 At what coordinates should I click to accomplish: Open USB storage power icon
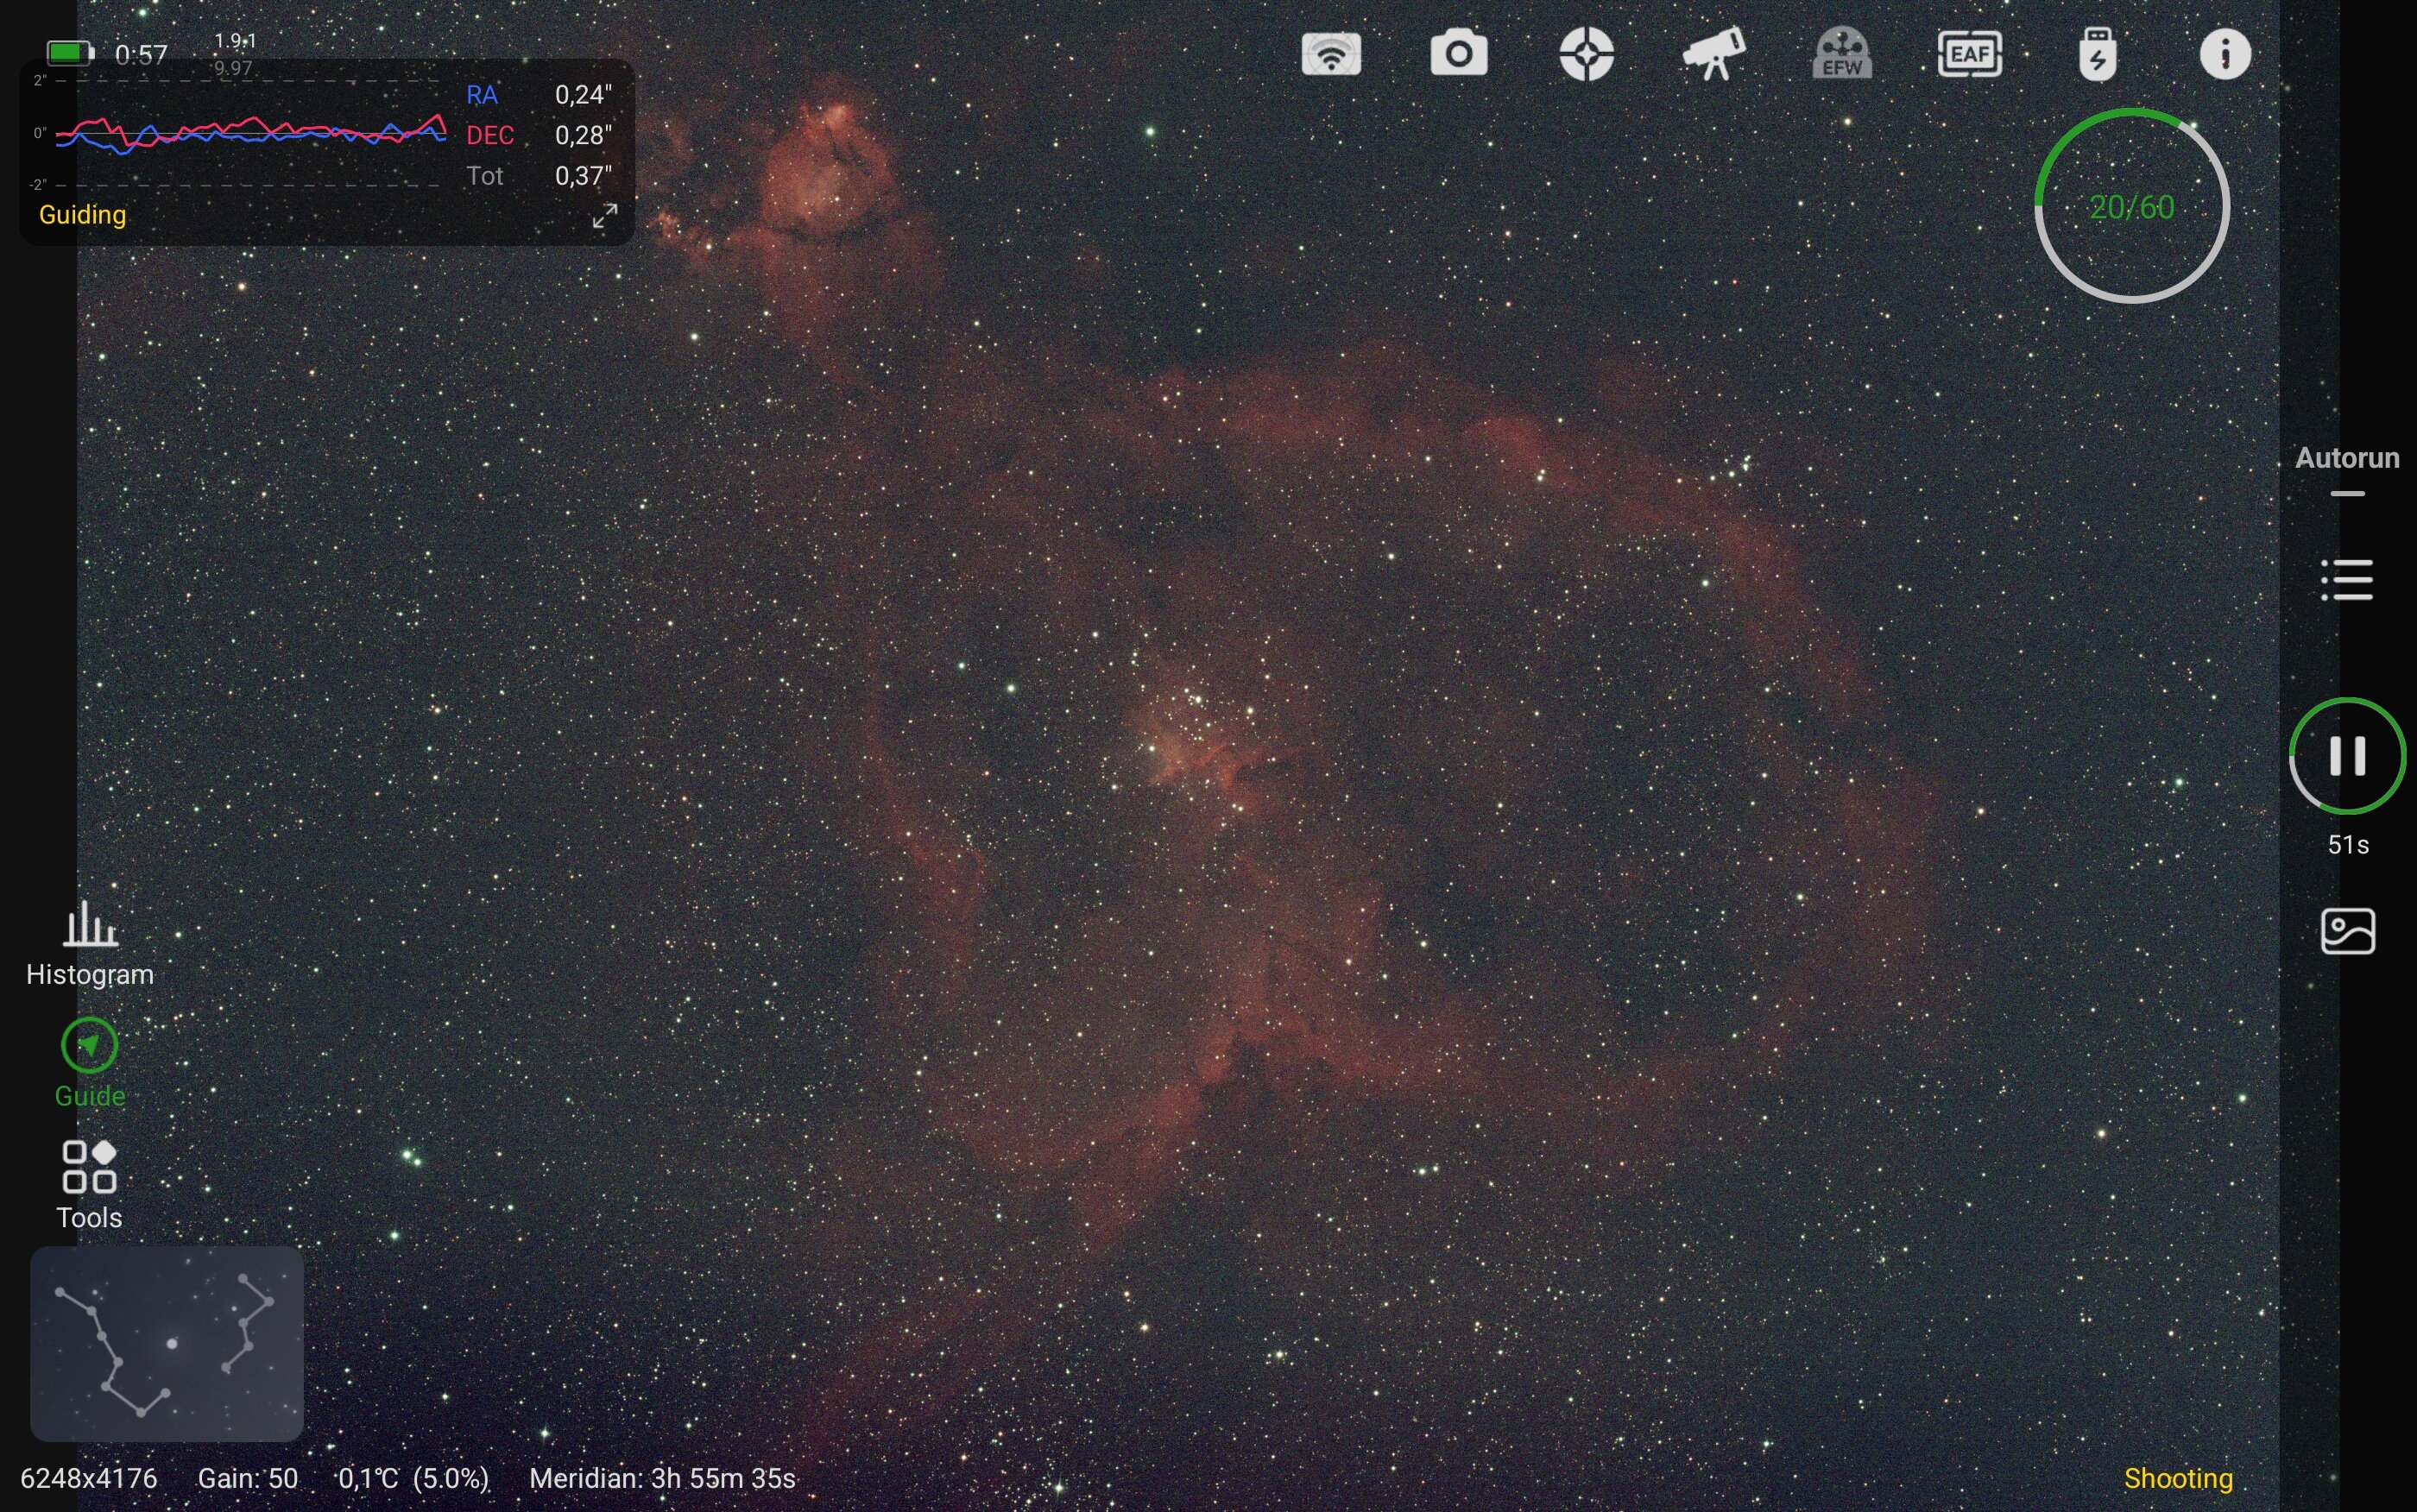point(2097,54)
